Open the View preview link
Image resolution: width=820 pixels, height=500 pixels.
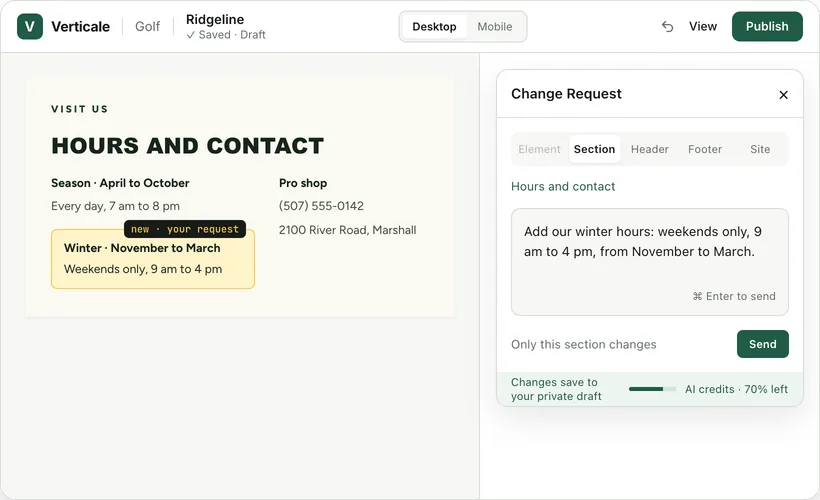(702, 27)
